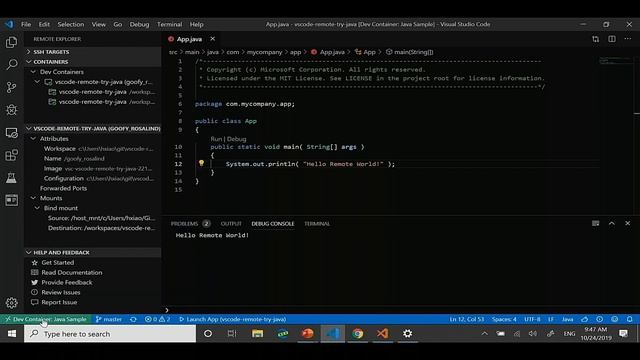Open the Debug menu
The height and width of the screenshot is (360, 640).
tap(139, 24)
